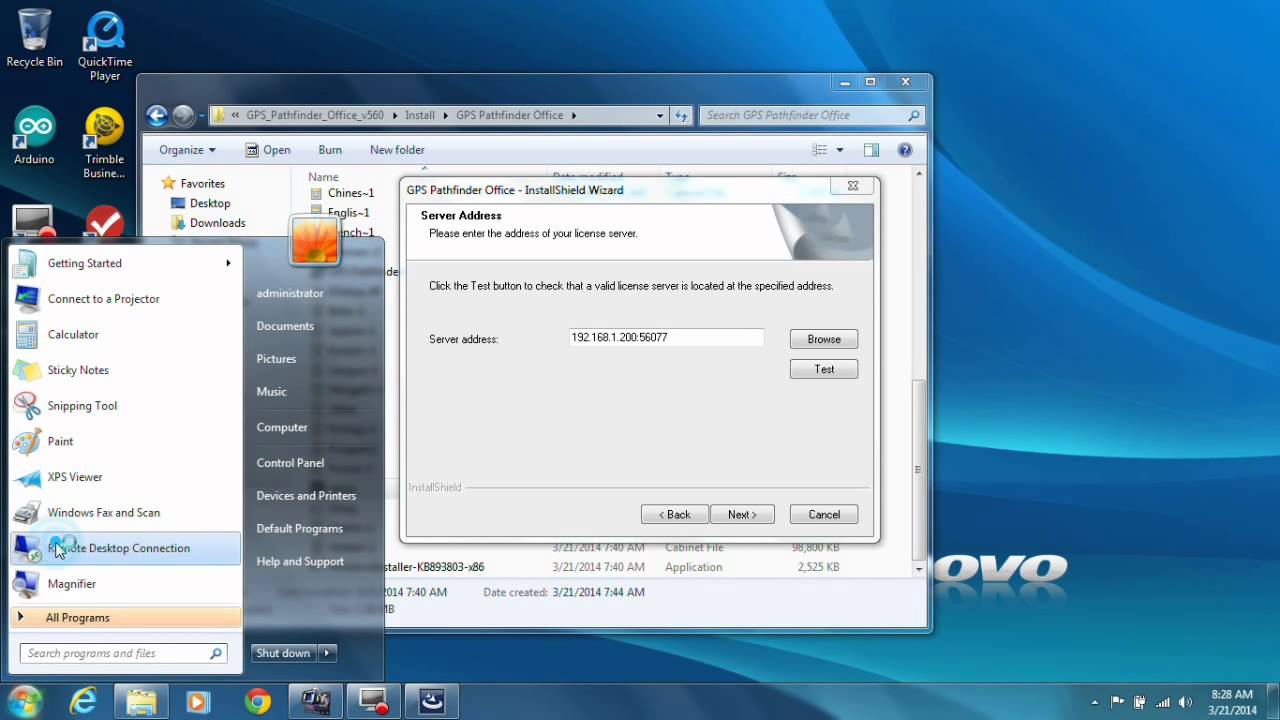The width and height of the screenshot is (1280, 720).
Task: Open Google Chrome from taskbar
Action: tap(257, 701)
